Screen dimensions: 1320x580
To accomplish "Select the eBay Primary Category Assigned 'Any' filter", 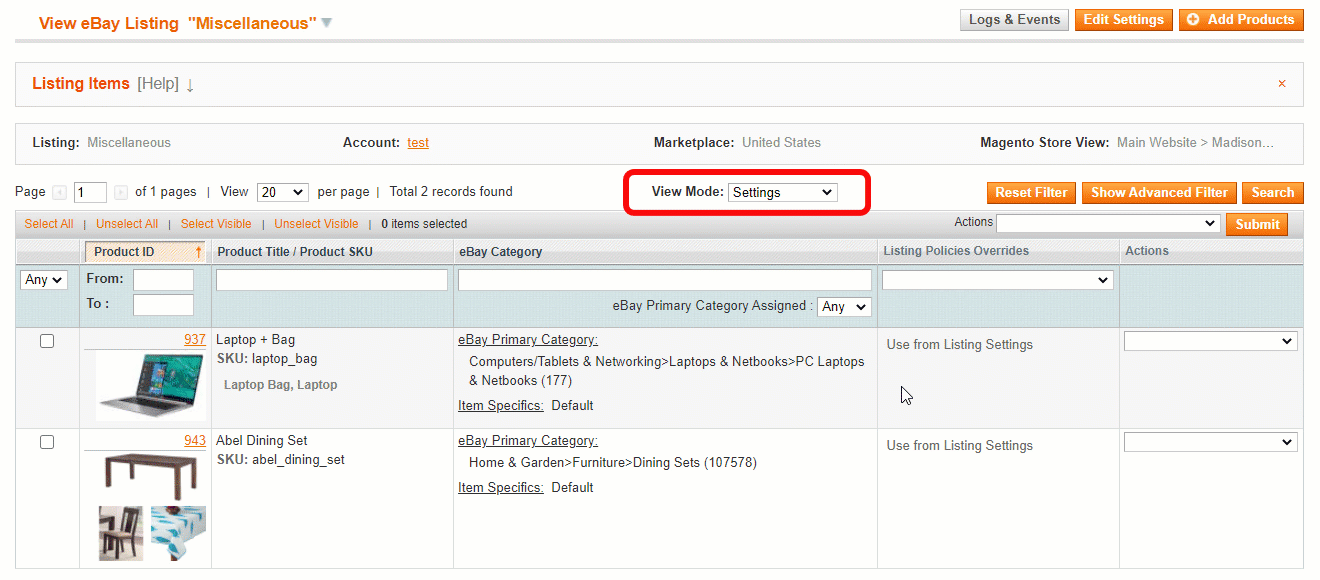I will 843,307.
